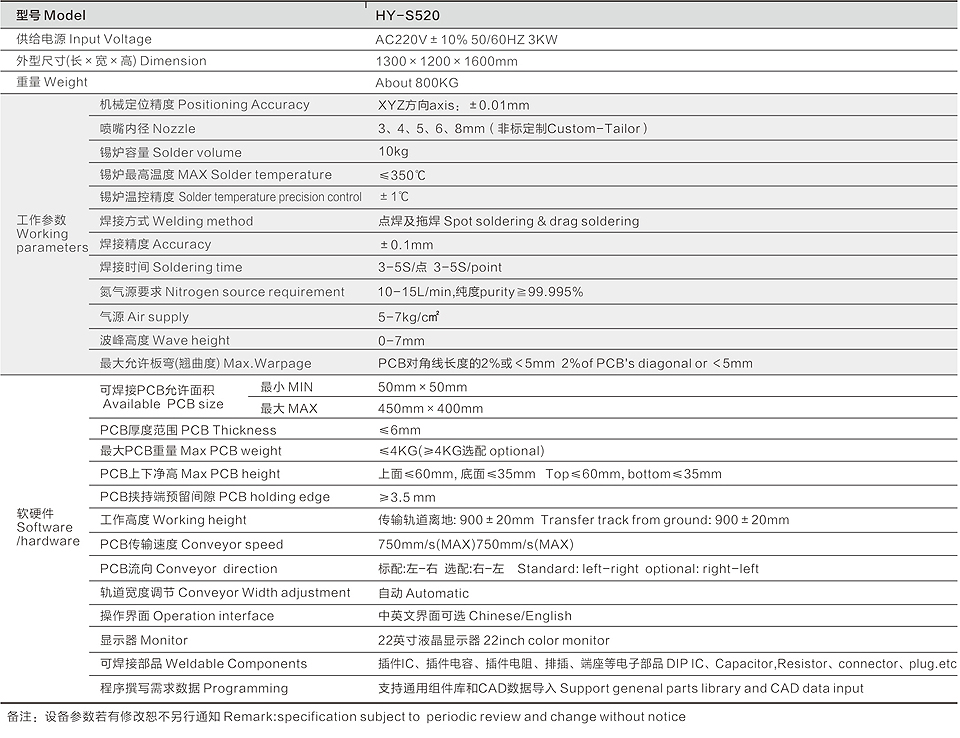
Task: Click the ± 0.1mm accuracy value
Action: pyautogui.click(x=406, y=245)
